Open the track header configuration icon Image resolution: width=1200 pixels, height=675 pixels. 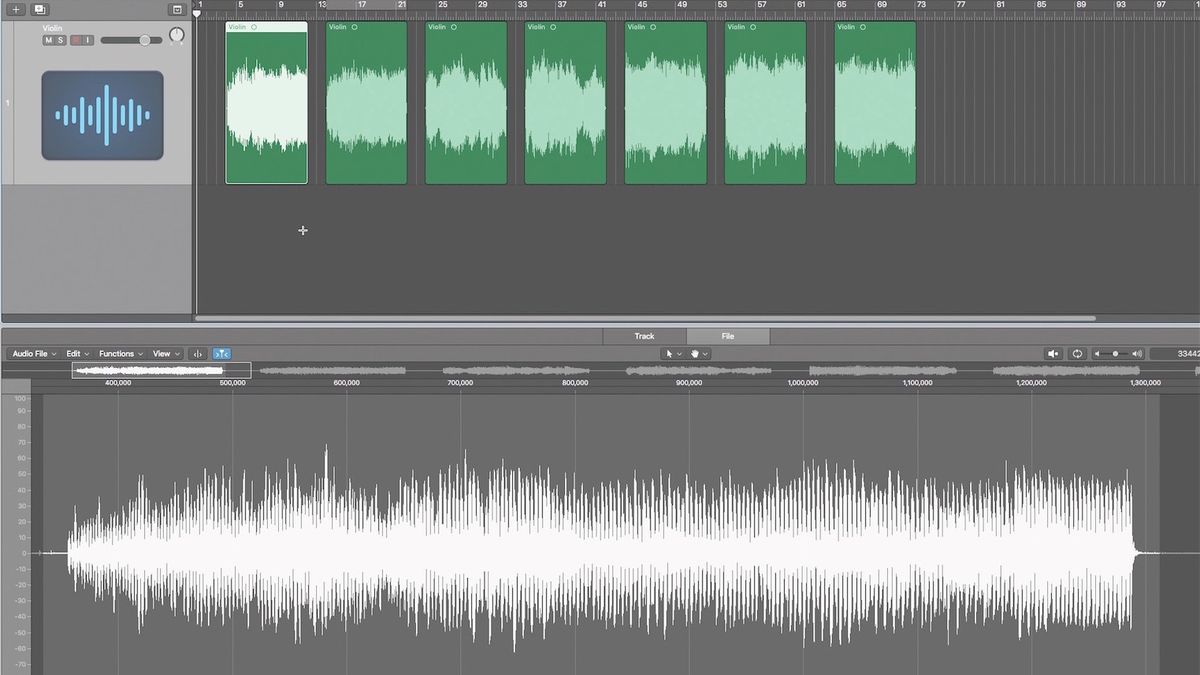178,9
